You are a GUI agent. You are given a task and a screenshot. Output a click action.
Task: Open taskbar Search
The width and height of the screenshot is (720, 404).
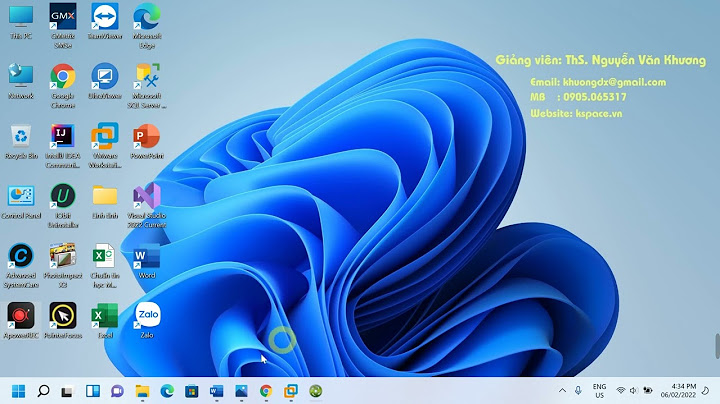43,391
